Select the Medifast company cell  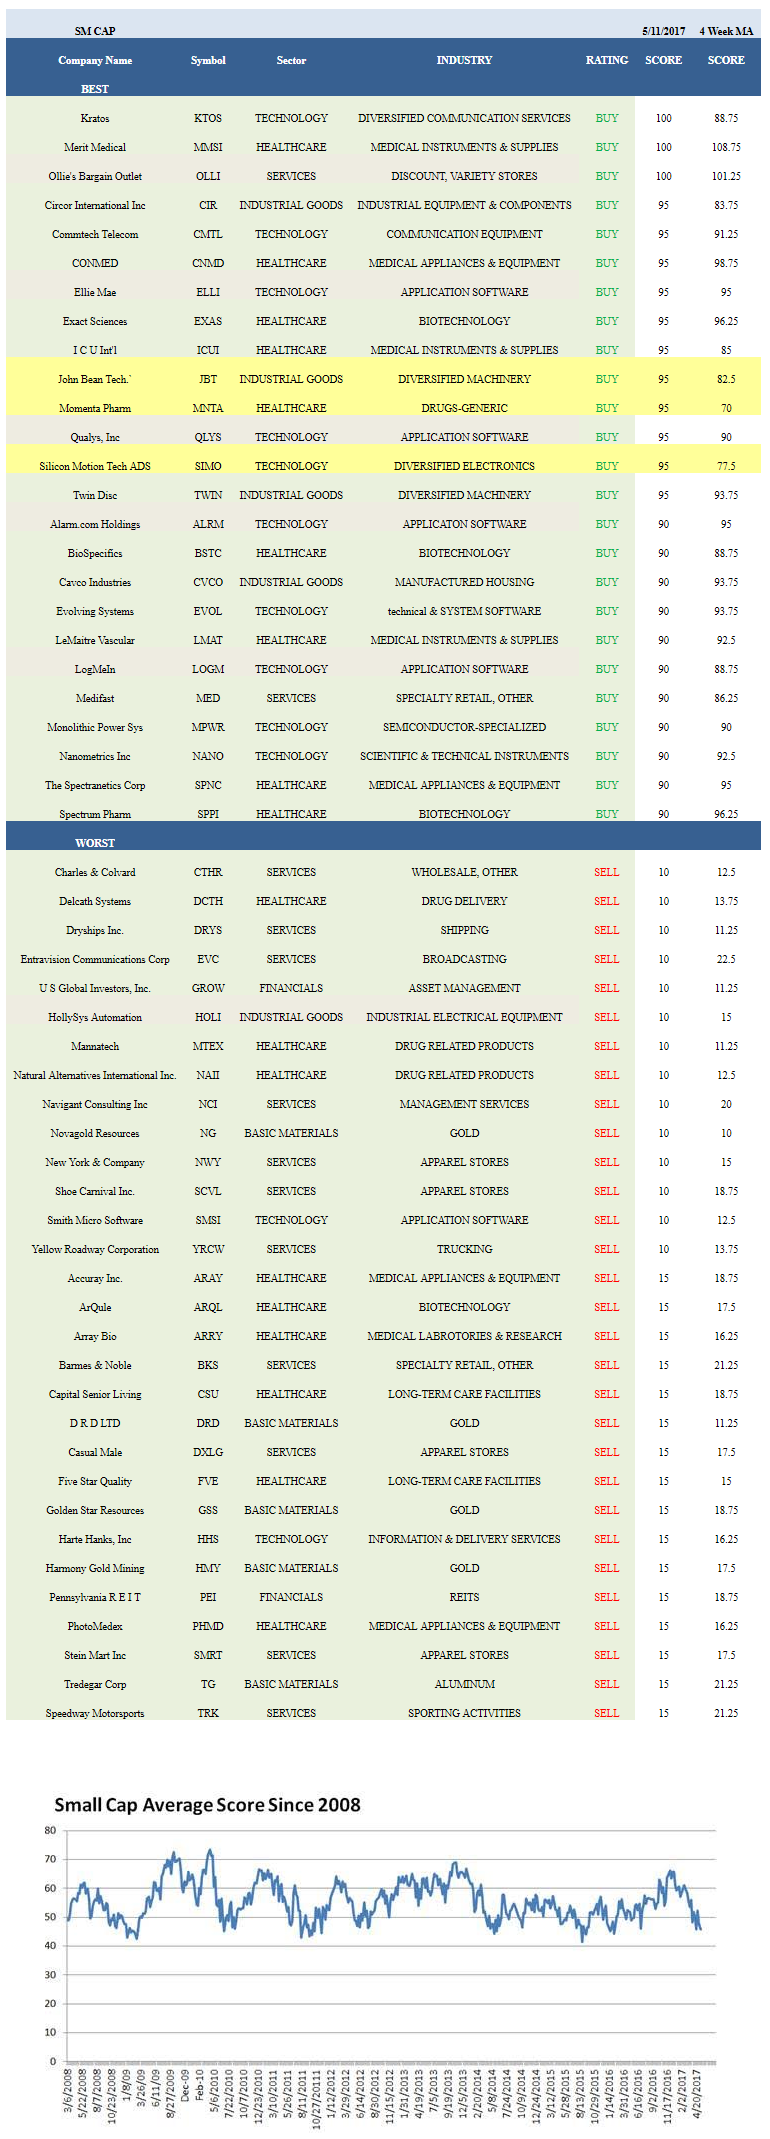point(95,698)
